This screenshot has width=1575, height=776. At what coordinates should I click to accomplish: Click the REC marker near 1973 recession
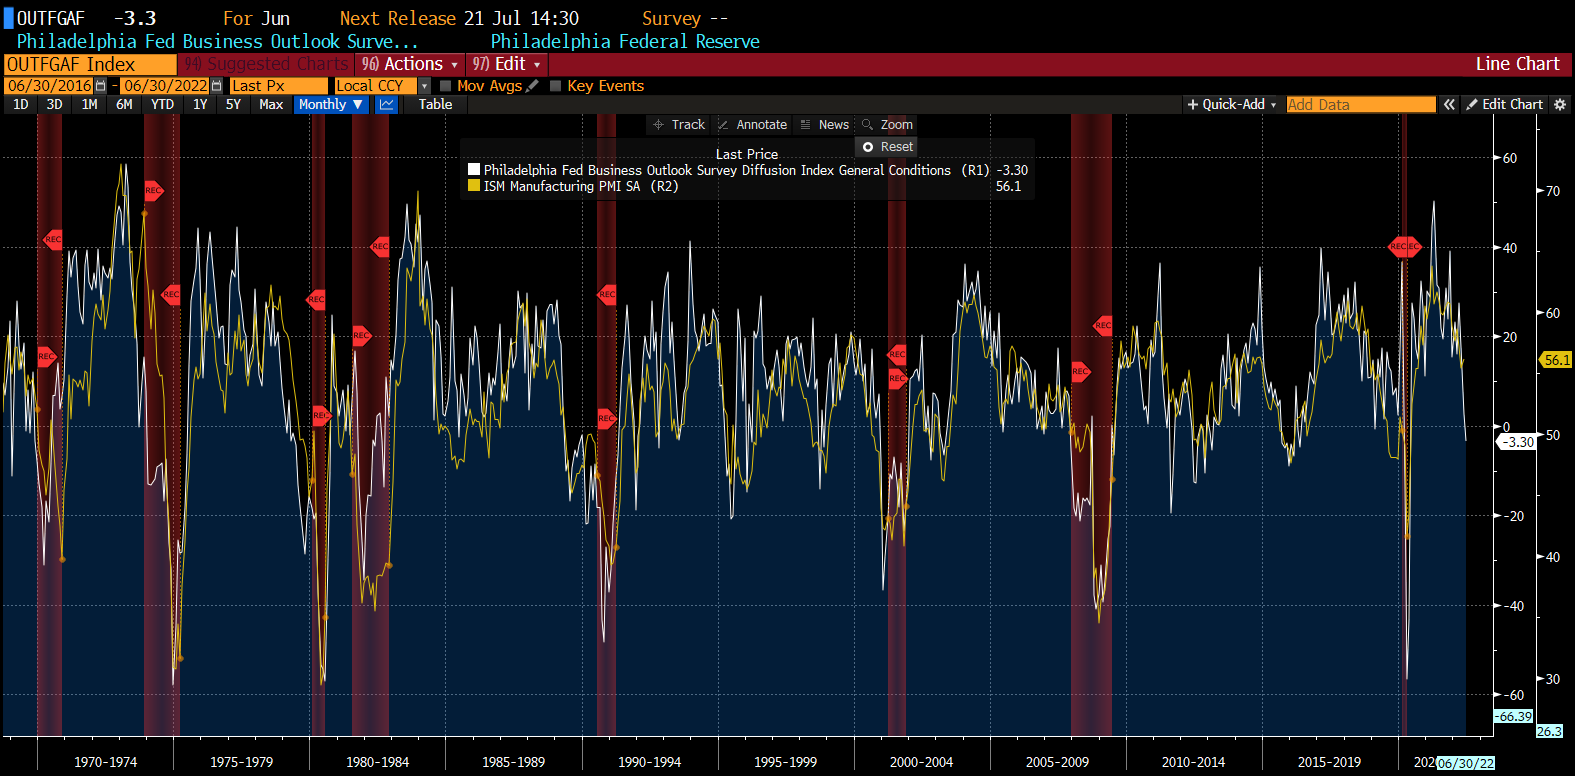point(153,190)
